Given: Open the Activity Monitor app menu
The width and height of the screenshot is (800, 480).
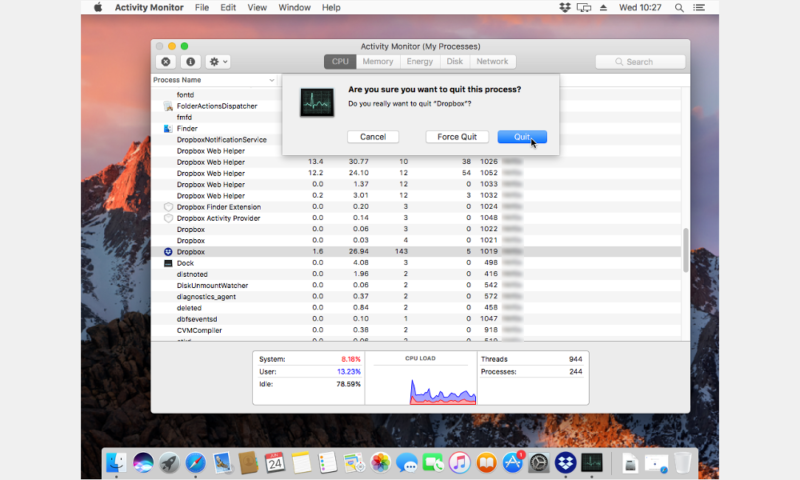Looking at the screenshot, I should tap(149, 7).
